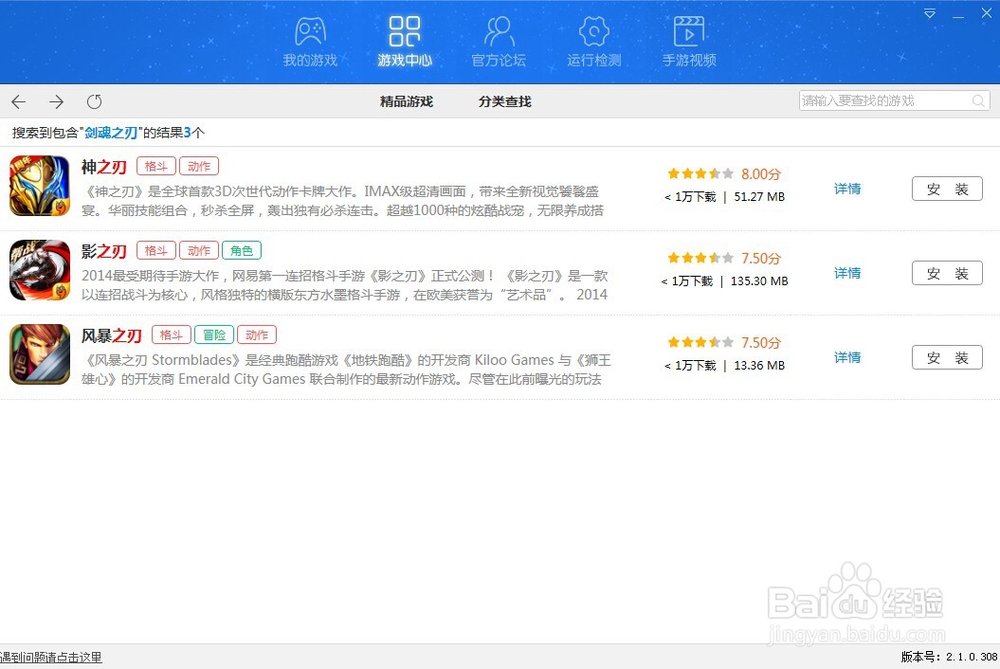Click the 剑魂之刃 search keyword text
The width and height of the screenshot is (1000, 669).
[x=111, y=133]
